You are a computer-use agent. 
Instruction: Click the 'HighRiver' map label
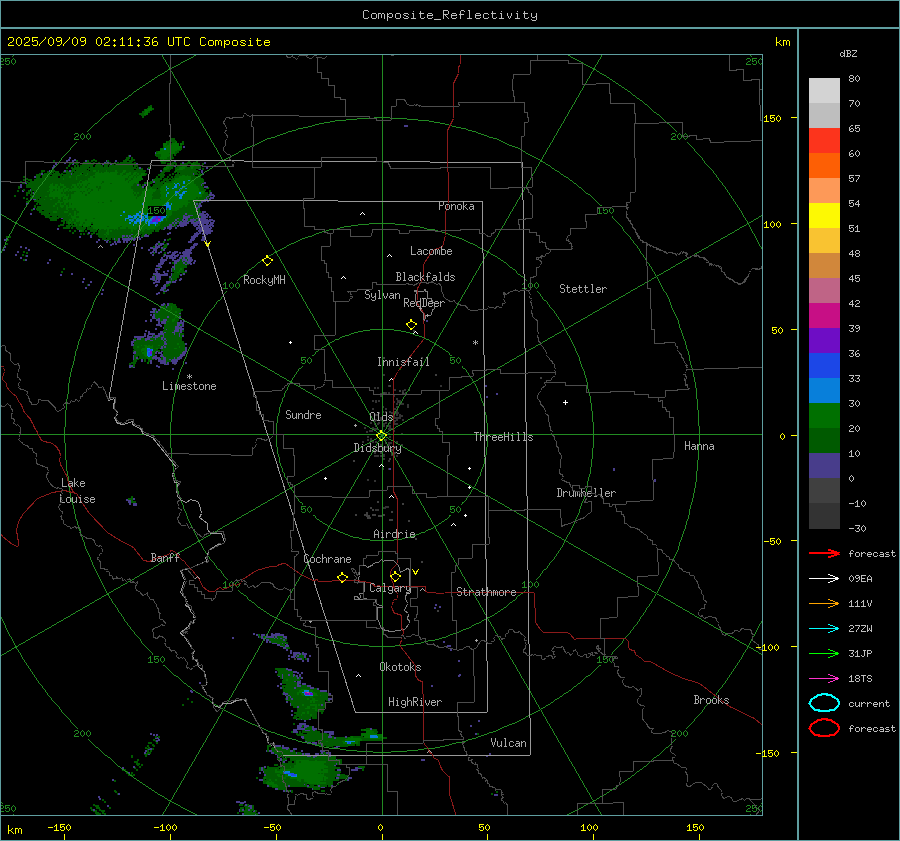tap(414, 702)
